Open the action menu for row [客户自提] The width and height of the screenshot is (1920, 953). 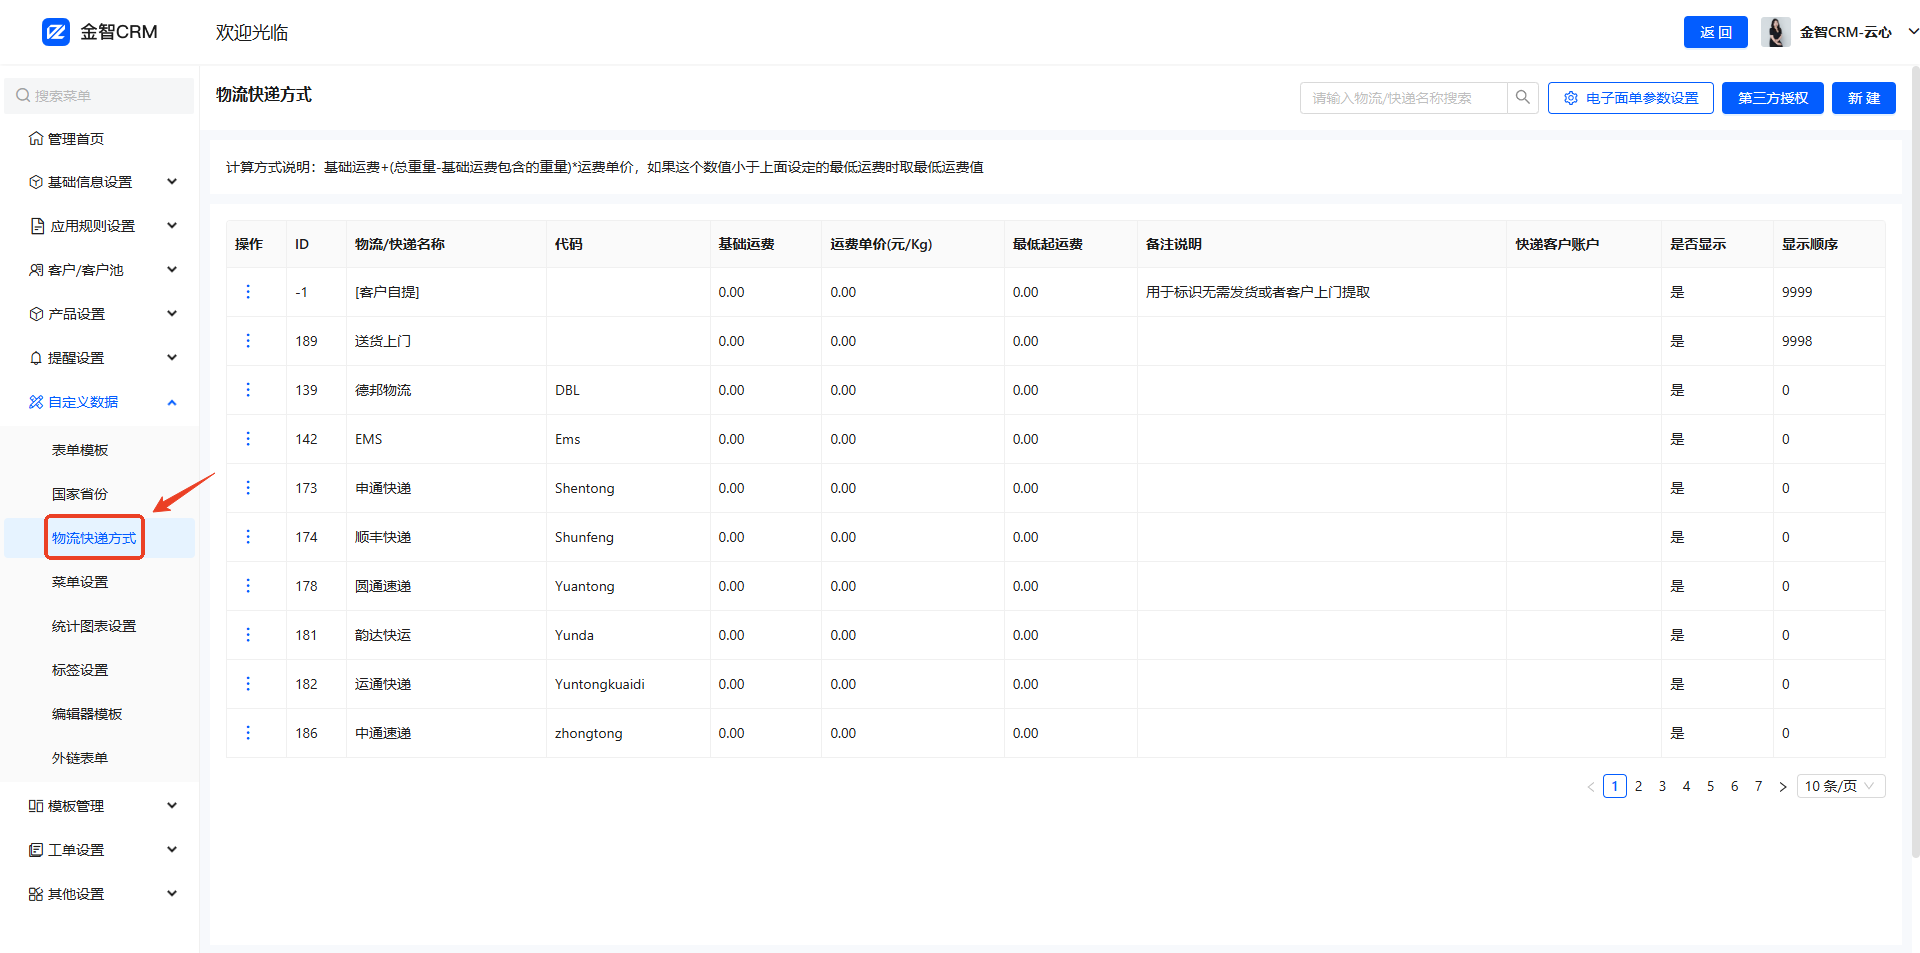tap(248, 292)
